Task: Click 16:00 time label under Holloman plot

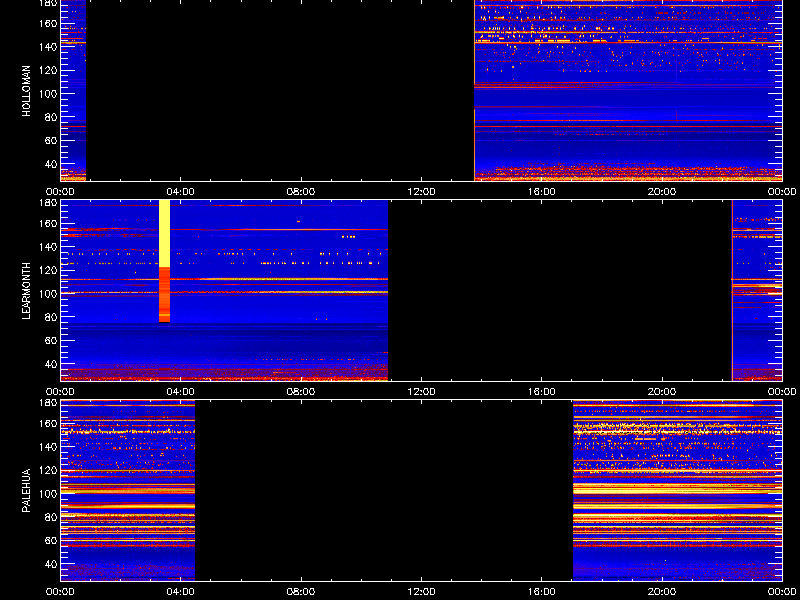Action: pyautogui.click(x=542, y=192)
